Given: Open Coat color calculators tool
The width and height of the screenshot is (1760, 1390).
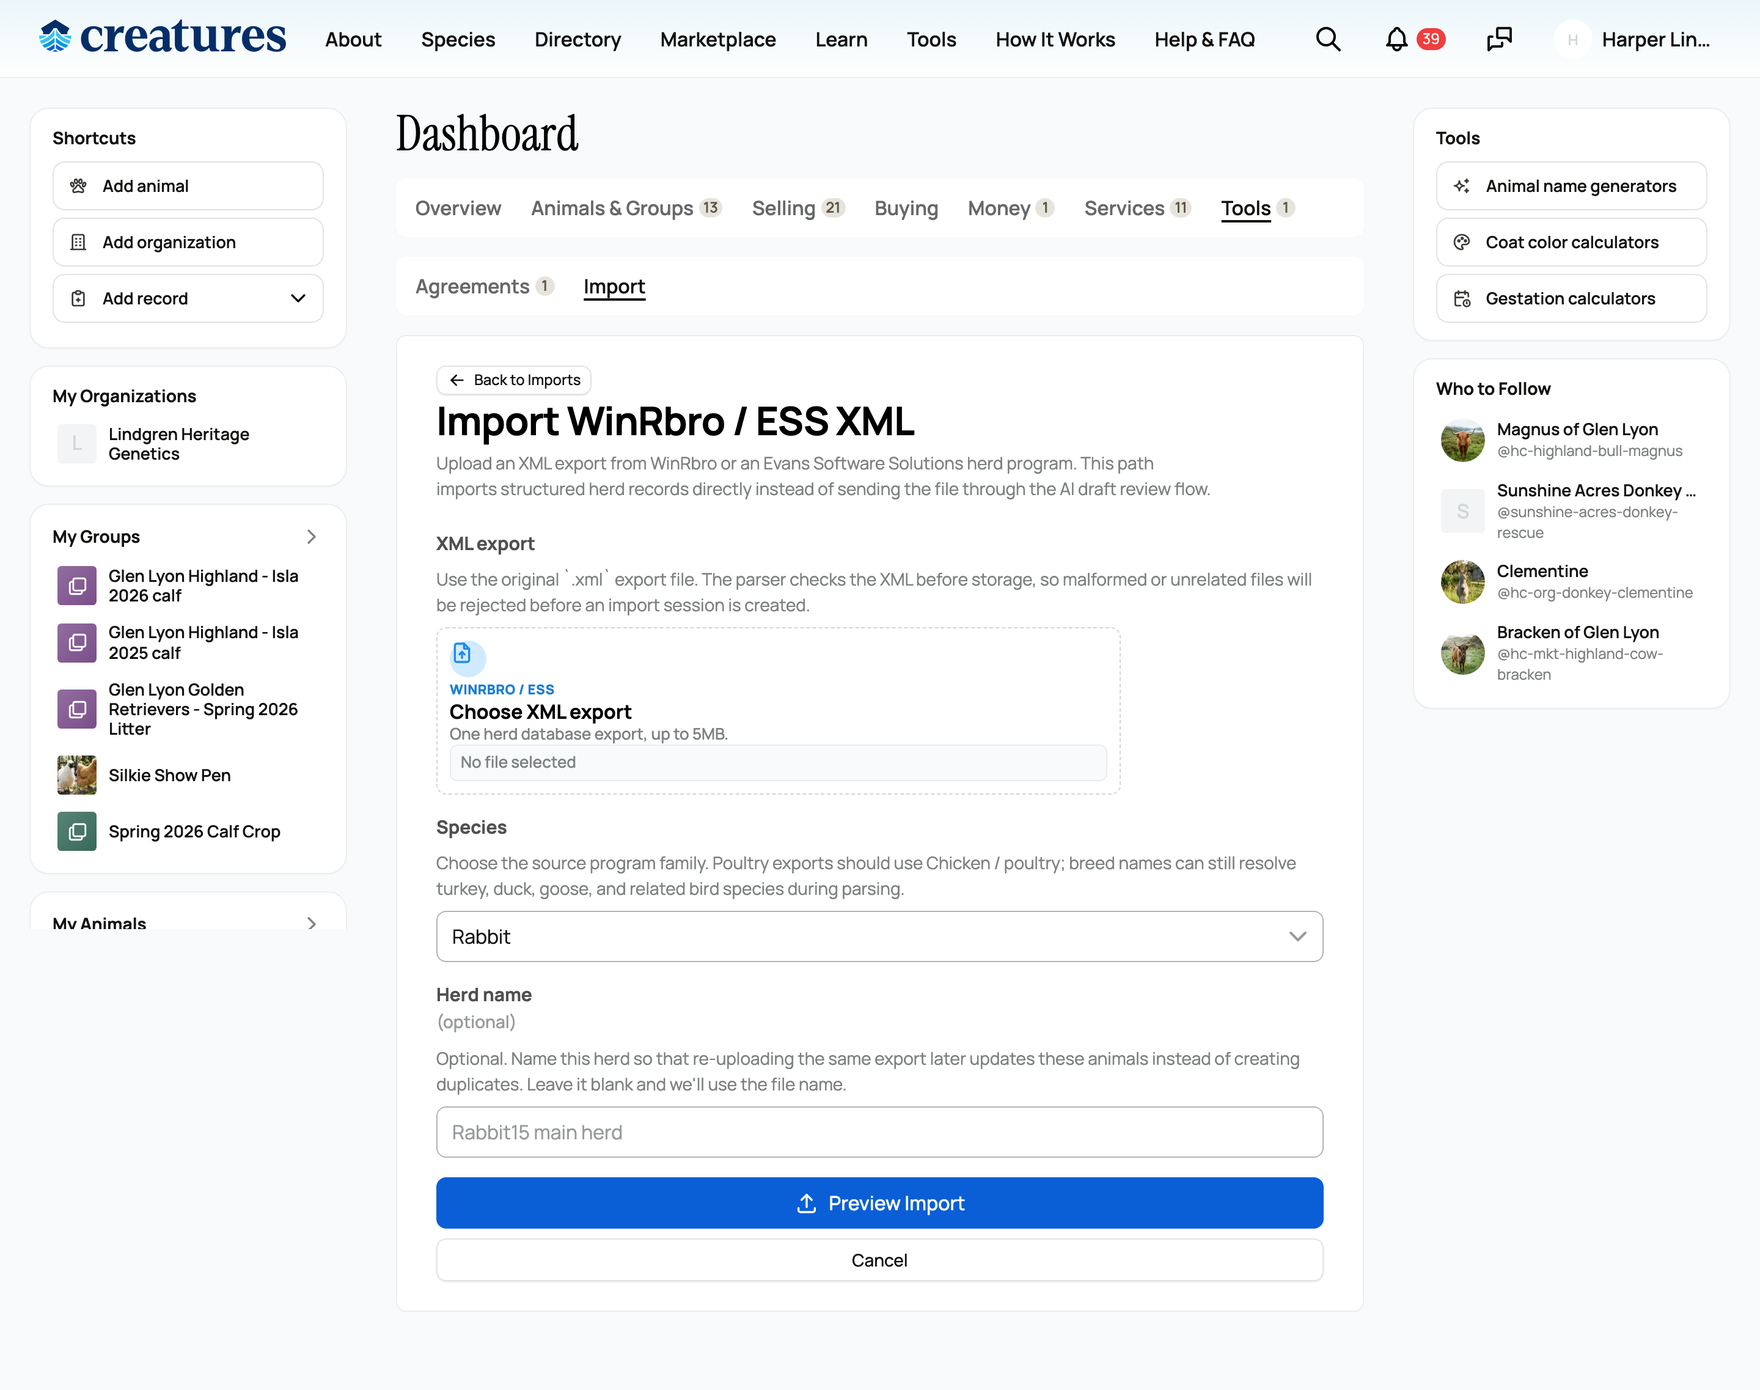Looking at the screenshot, I should [1572, 242].
